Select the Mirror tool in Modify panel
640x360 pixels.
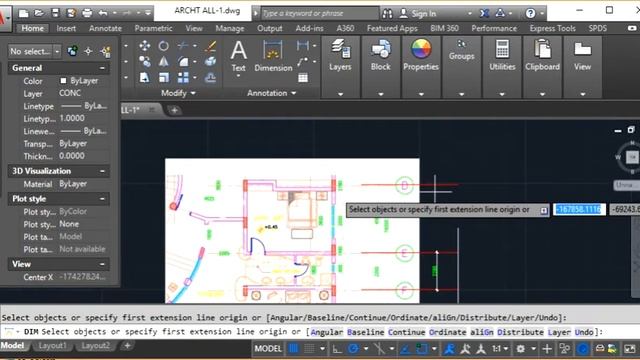pyautogui.click(x=164, y=61)
